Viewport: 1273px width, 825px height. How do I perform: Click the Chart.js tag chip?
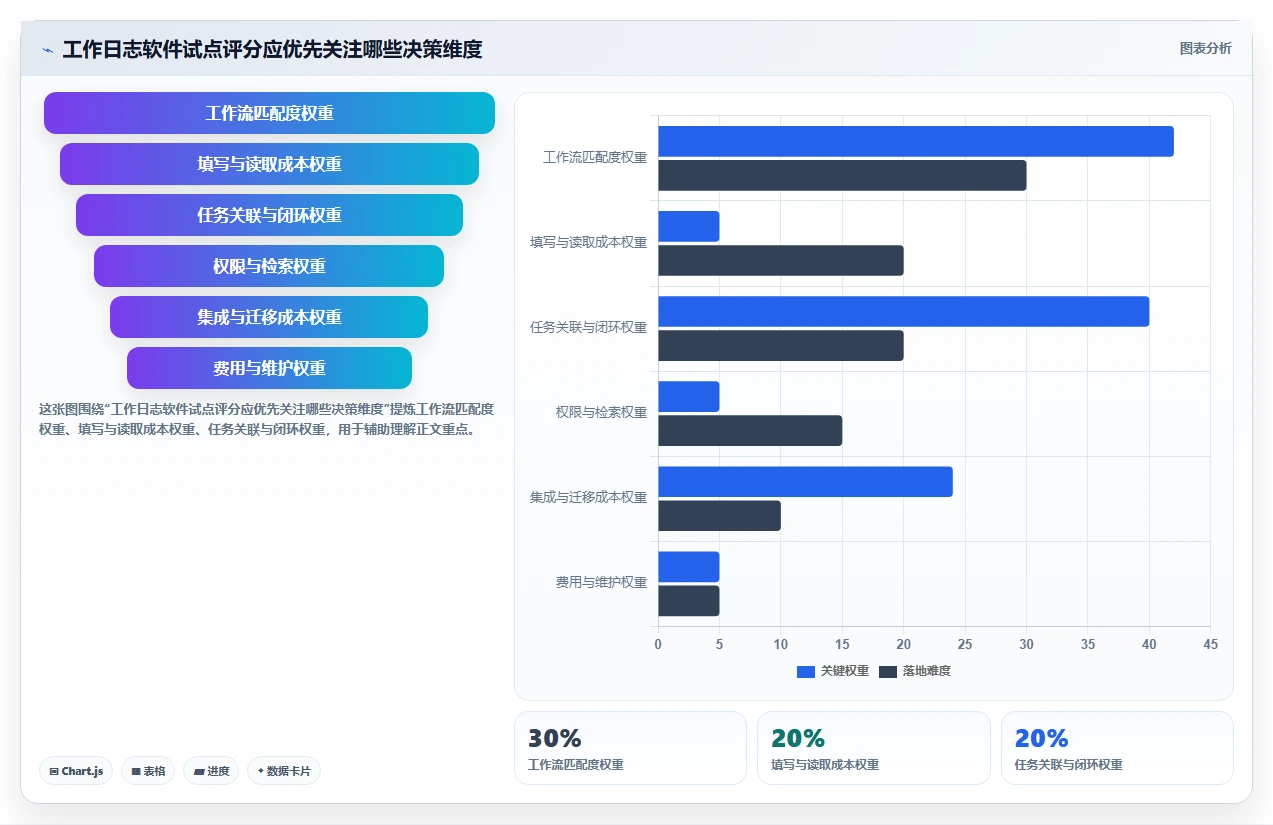pos(76,771)
